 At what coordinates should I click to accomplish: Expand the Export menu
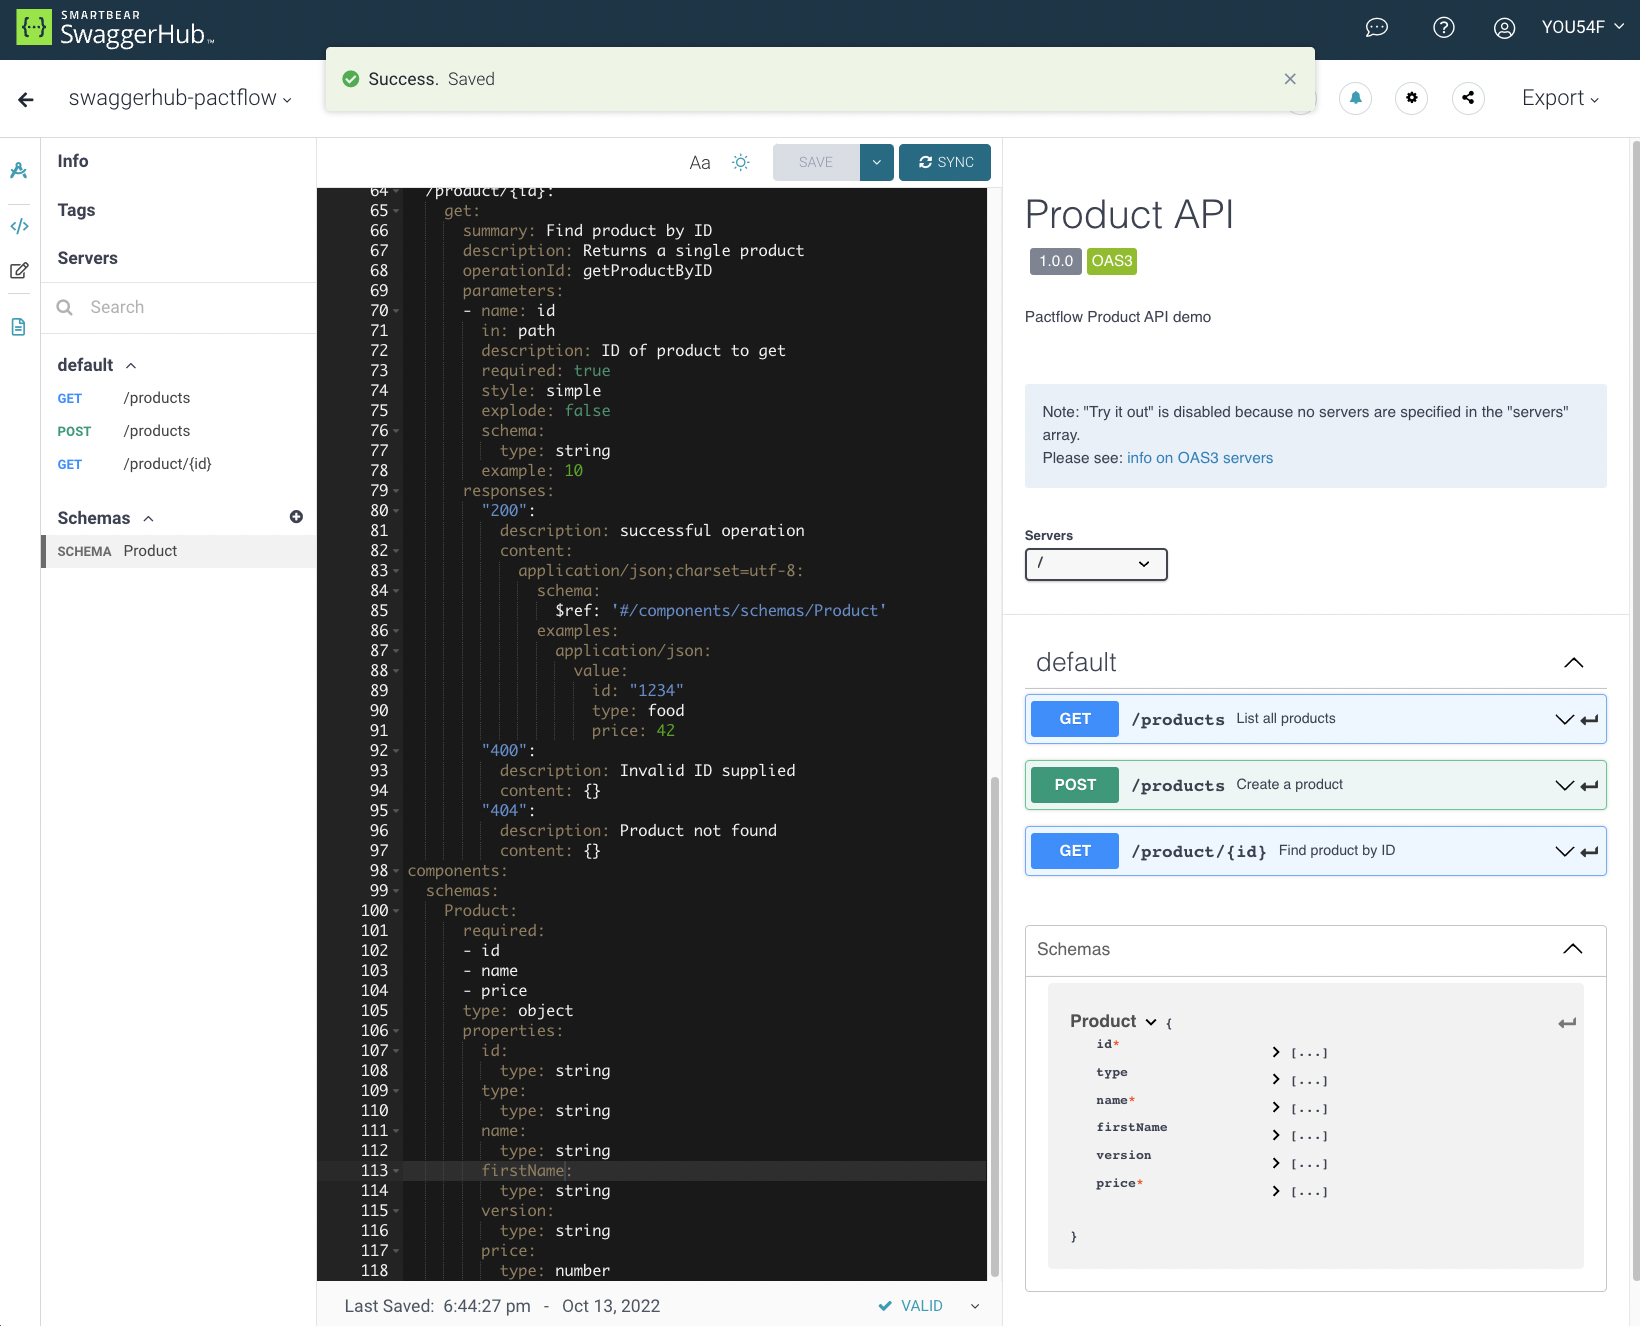(1559, 98)
